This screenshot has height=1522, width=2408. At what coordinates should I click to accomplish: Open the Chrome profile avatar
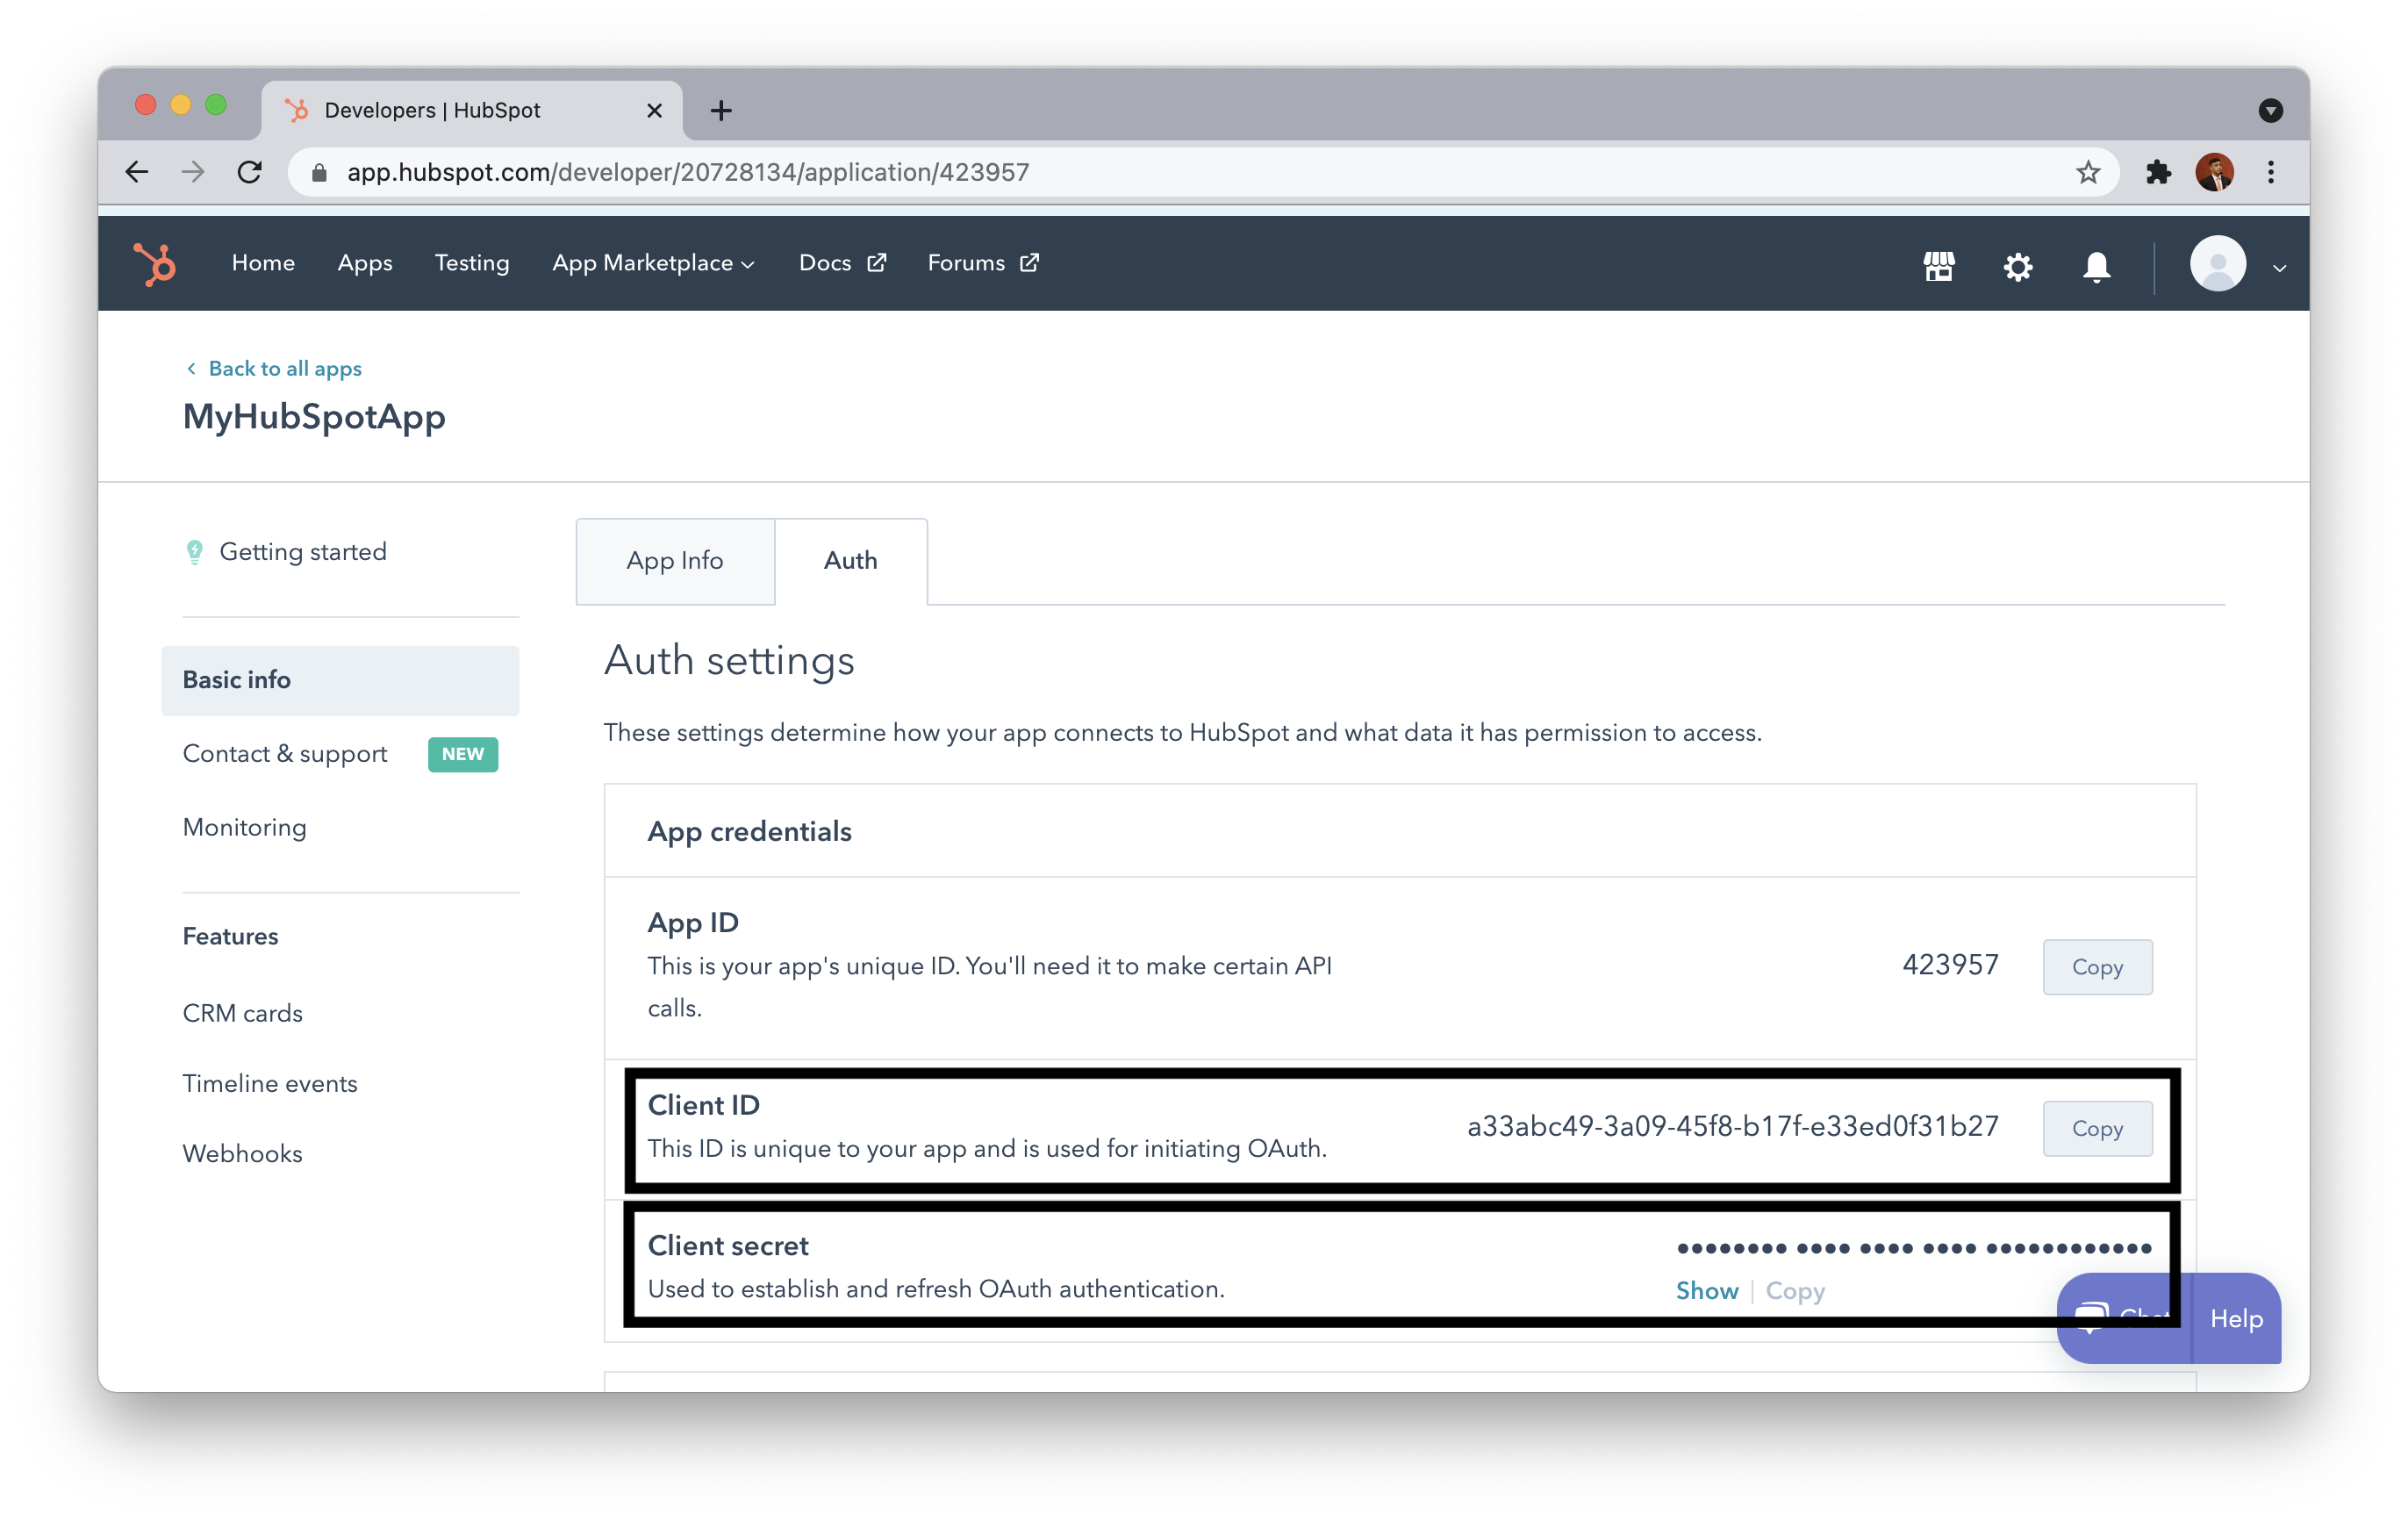coord(2214,173)
